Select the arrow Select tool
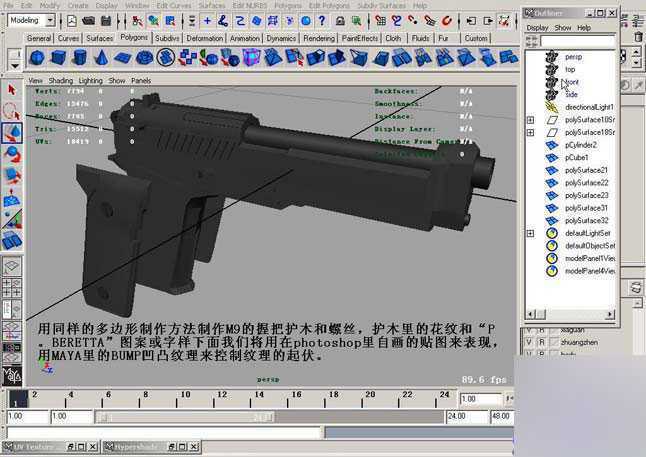The height and width of the screenshot is (457, 646). pyautogui.click(x=12, y=89)
